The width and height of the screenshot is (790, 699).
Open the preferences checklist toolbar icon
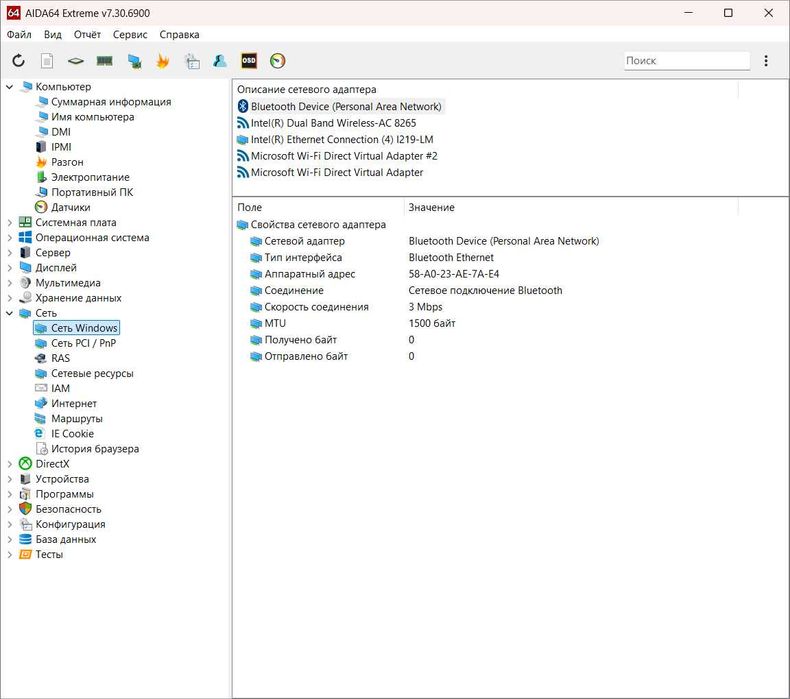tap(192, 61)
